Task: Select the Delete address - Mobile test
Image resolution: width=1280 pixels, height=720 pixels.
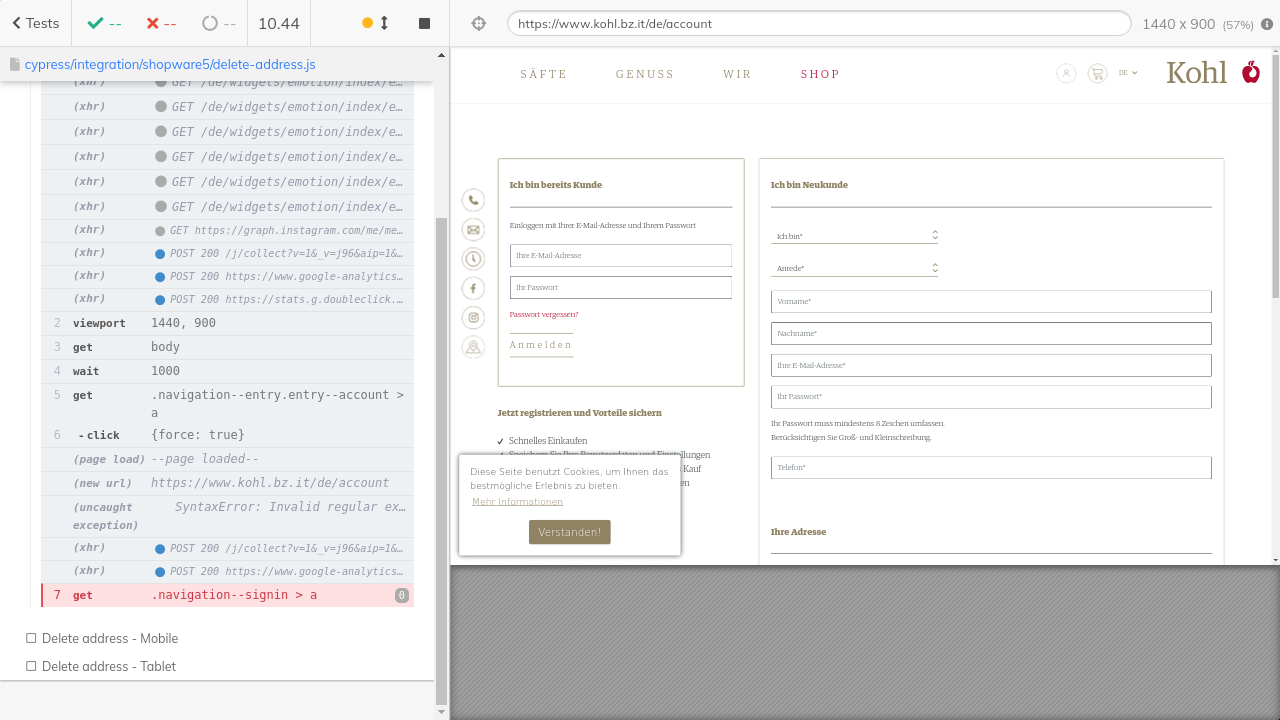Action: [x=110, y=638]
